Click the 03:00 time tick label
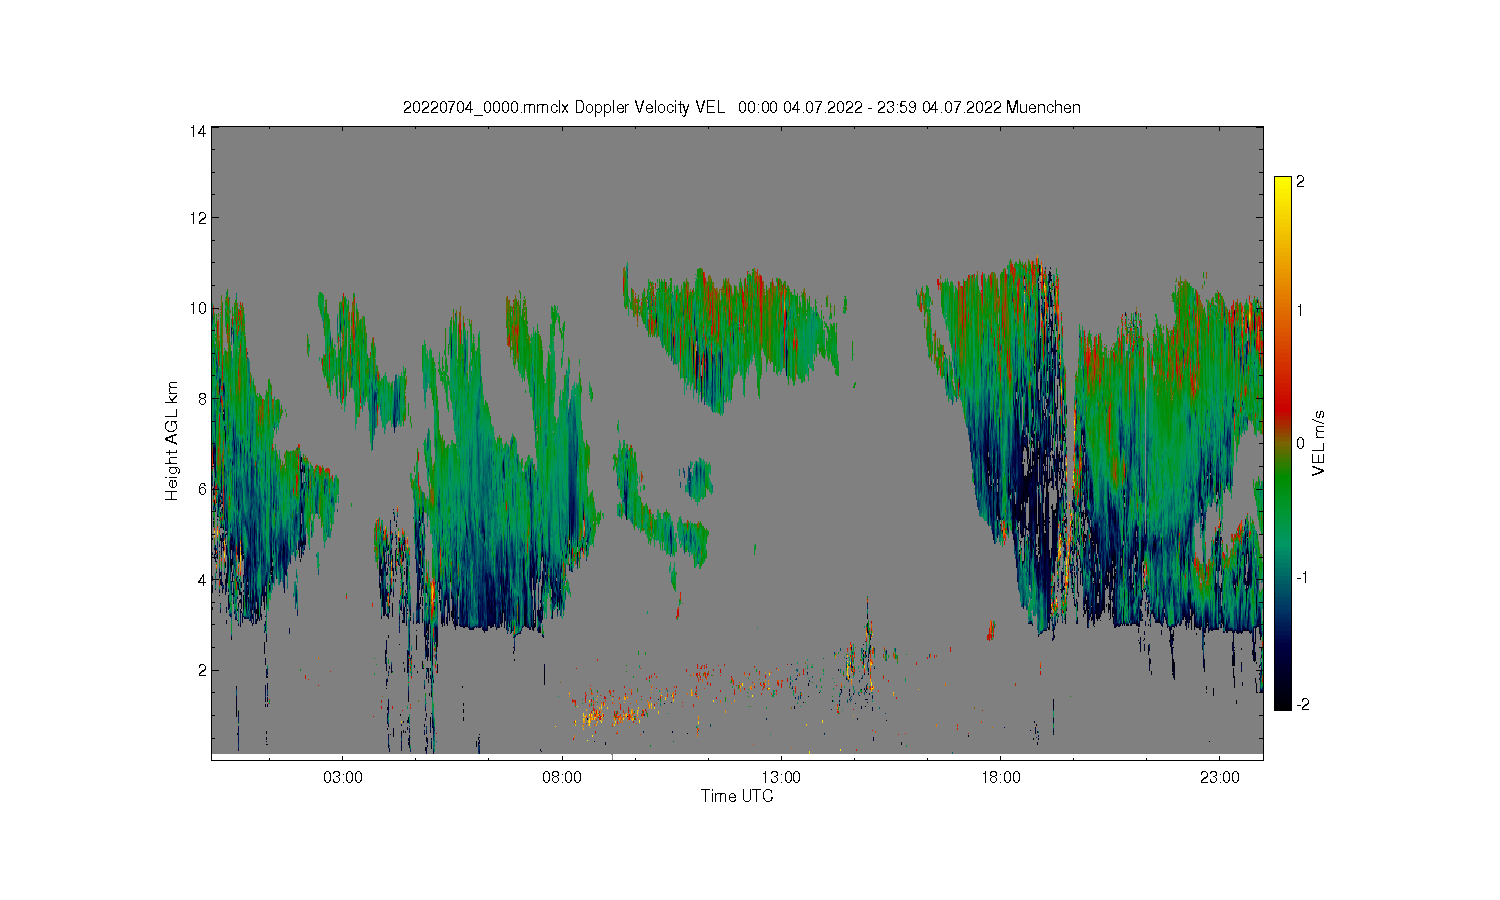This screenshot has height=900, width=1500. (343, 777)
